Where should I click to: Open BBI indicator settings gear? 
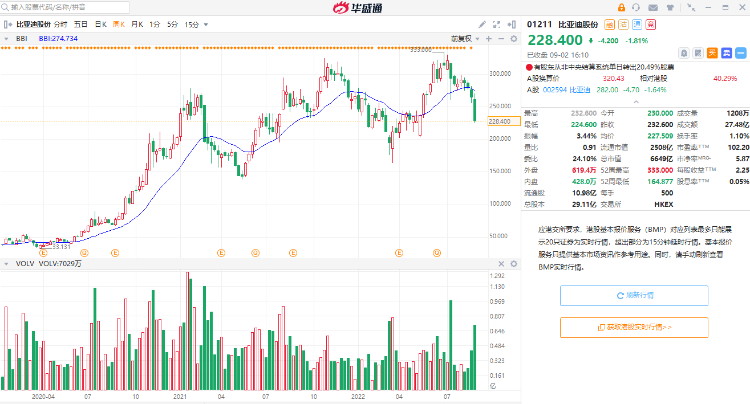pyautogui.click(x=514, y=39)
